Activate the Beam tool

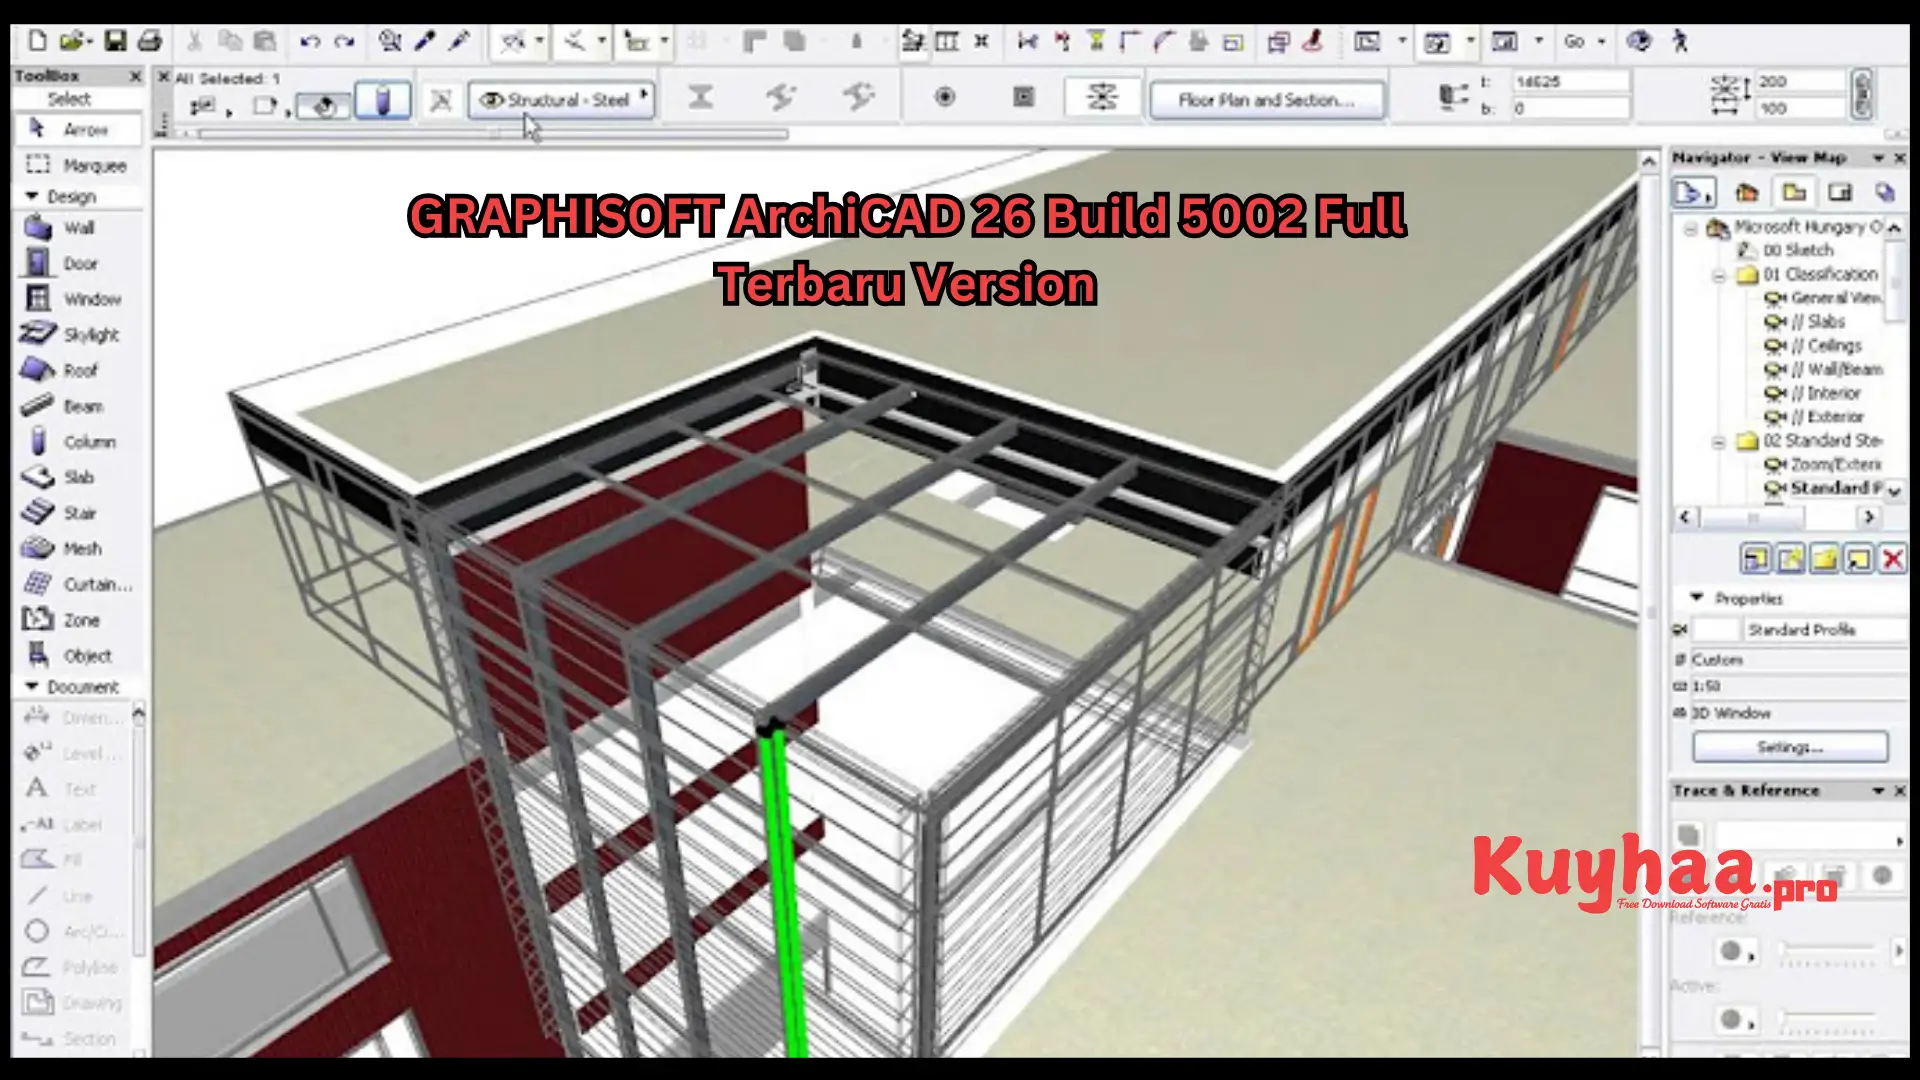point(78,406)
